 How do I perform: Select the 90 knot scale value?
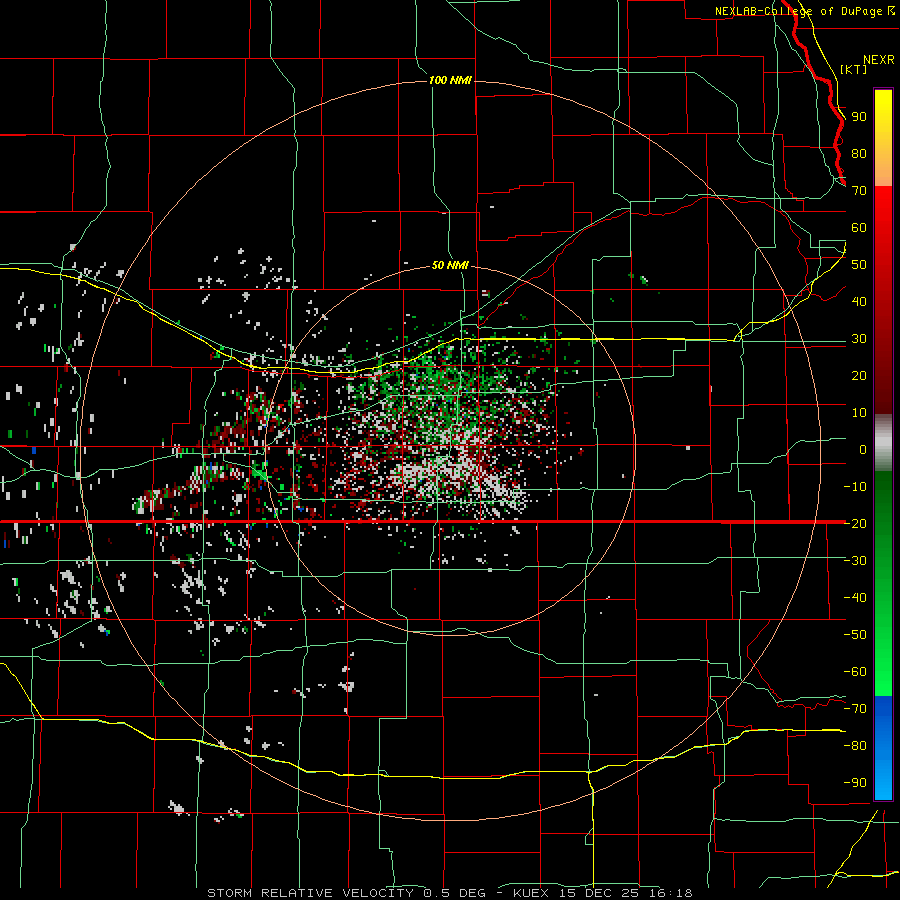859,117
